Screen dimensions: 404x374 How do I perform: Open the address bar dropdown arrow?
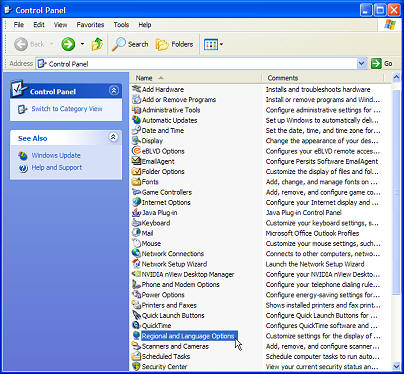tap(361, 63)
